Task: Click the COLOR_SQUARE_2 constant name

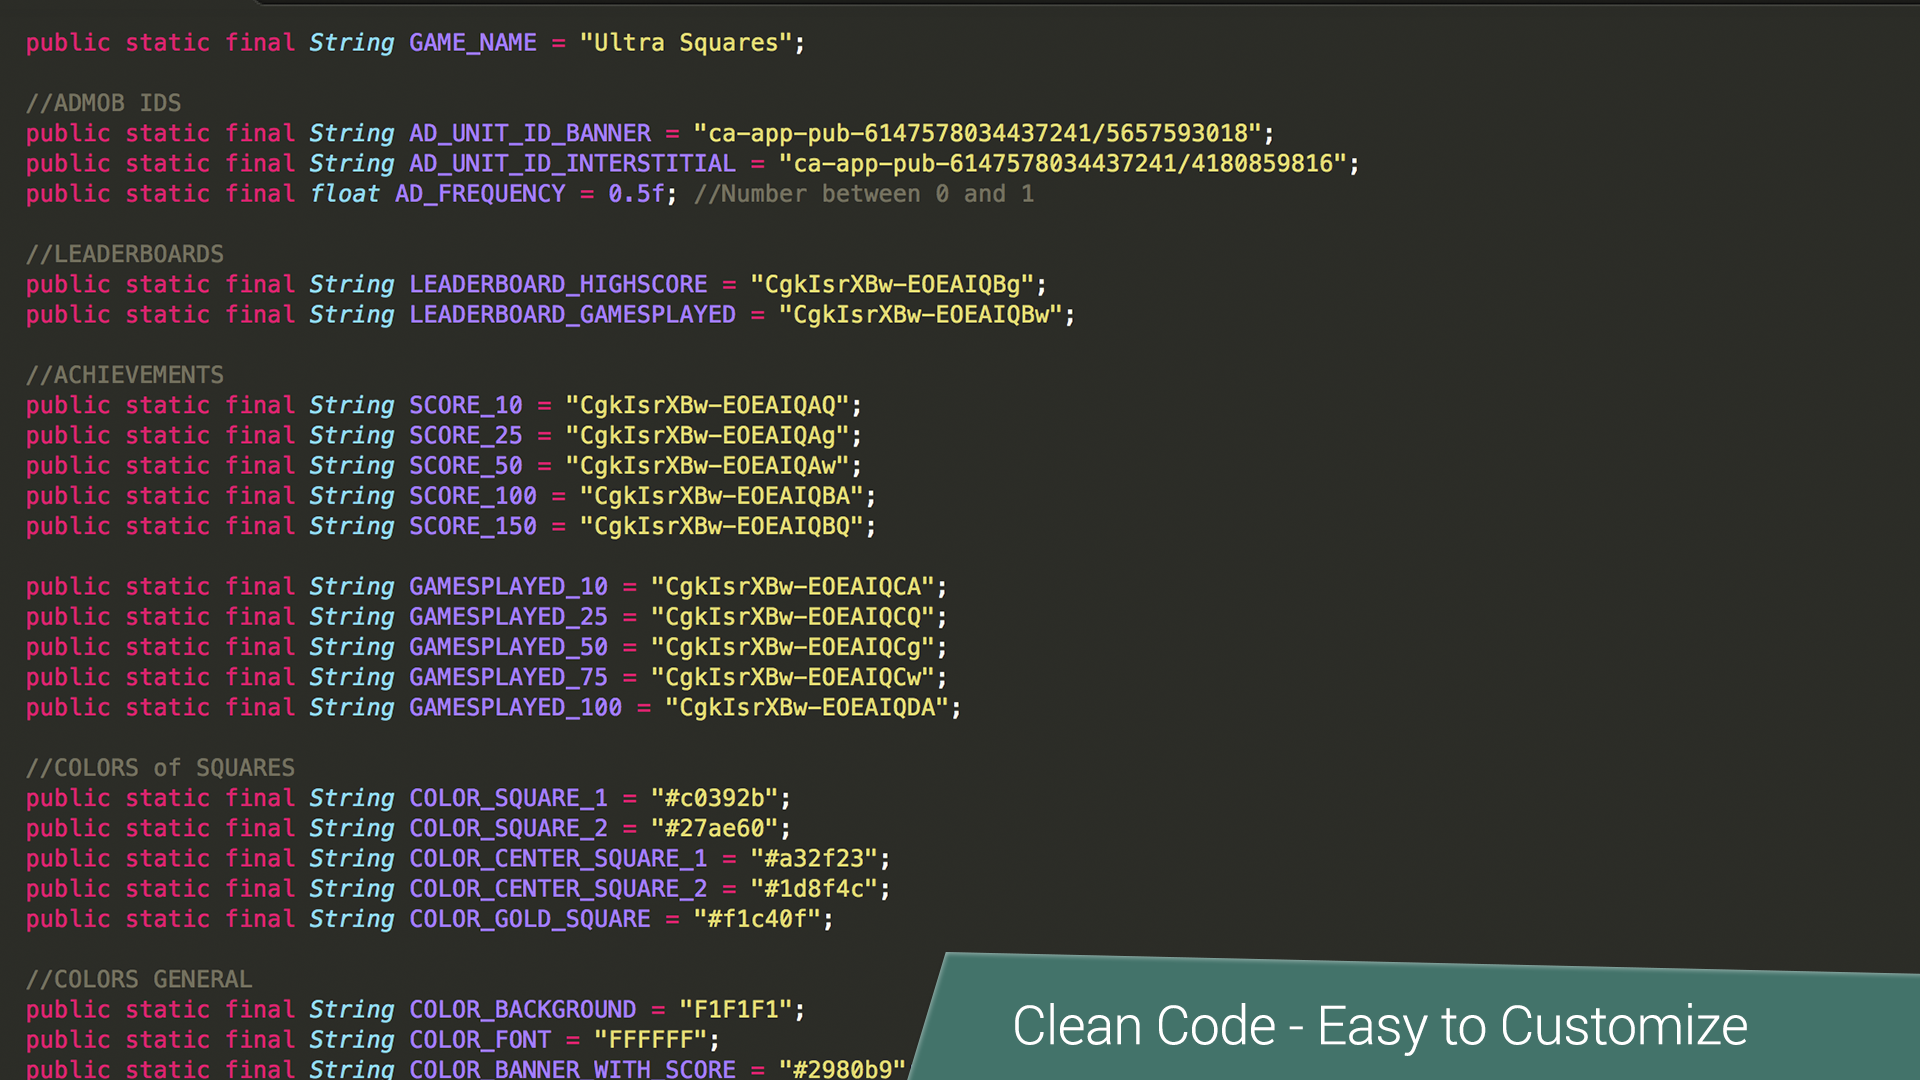Action: point(507,829)
